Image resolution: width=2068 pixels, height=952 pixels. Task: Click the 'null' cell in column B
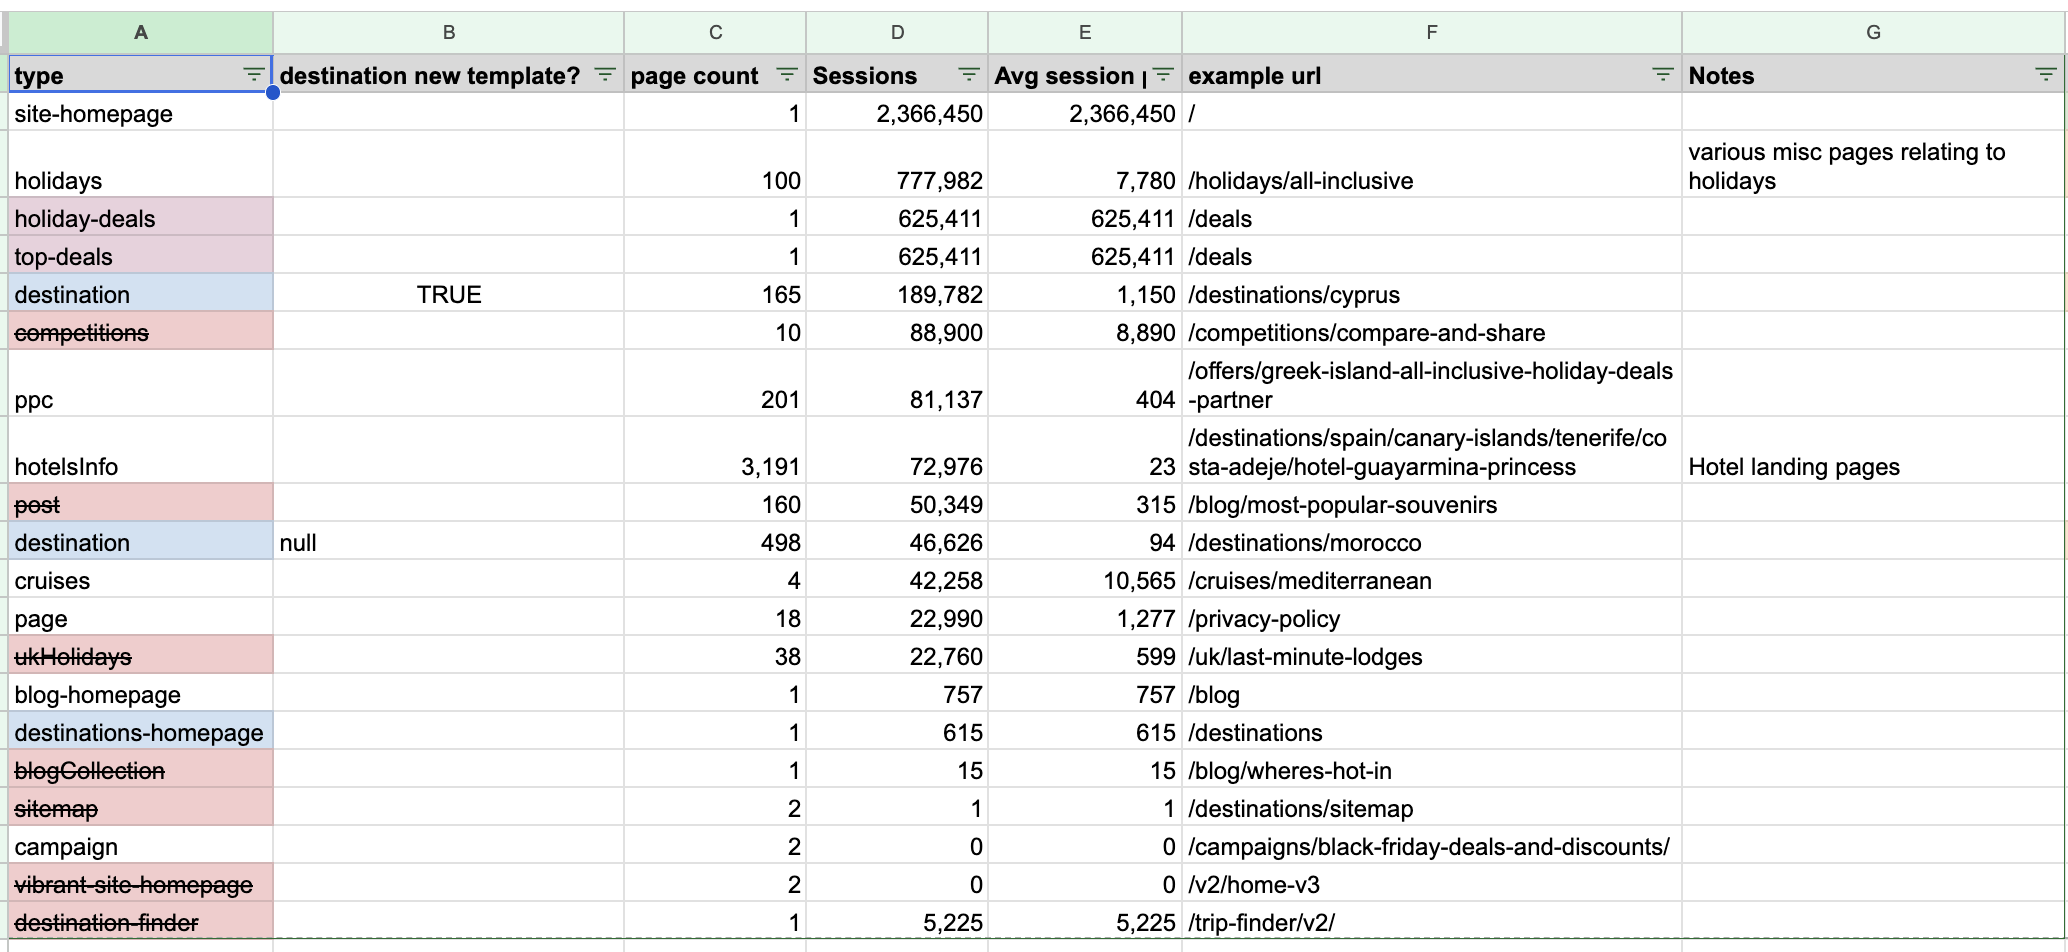[x=449, y=542]
